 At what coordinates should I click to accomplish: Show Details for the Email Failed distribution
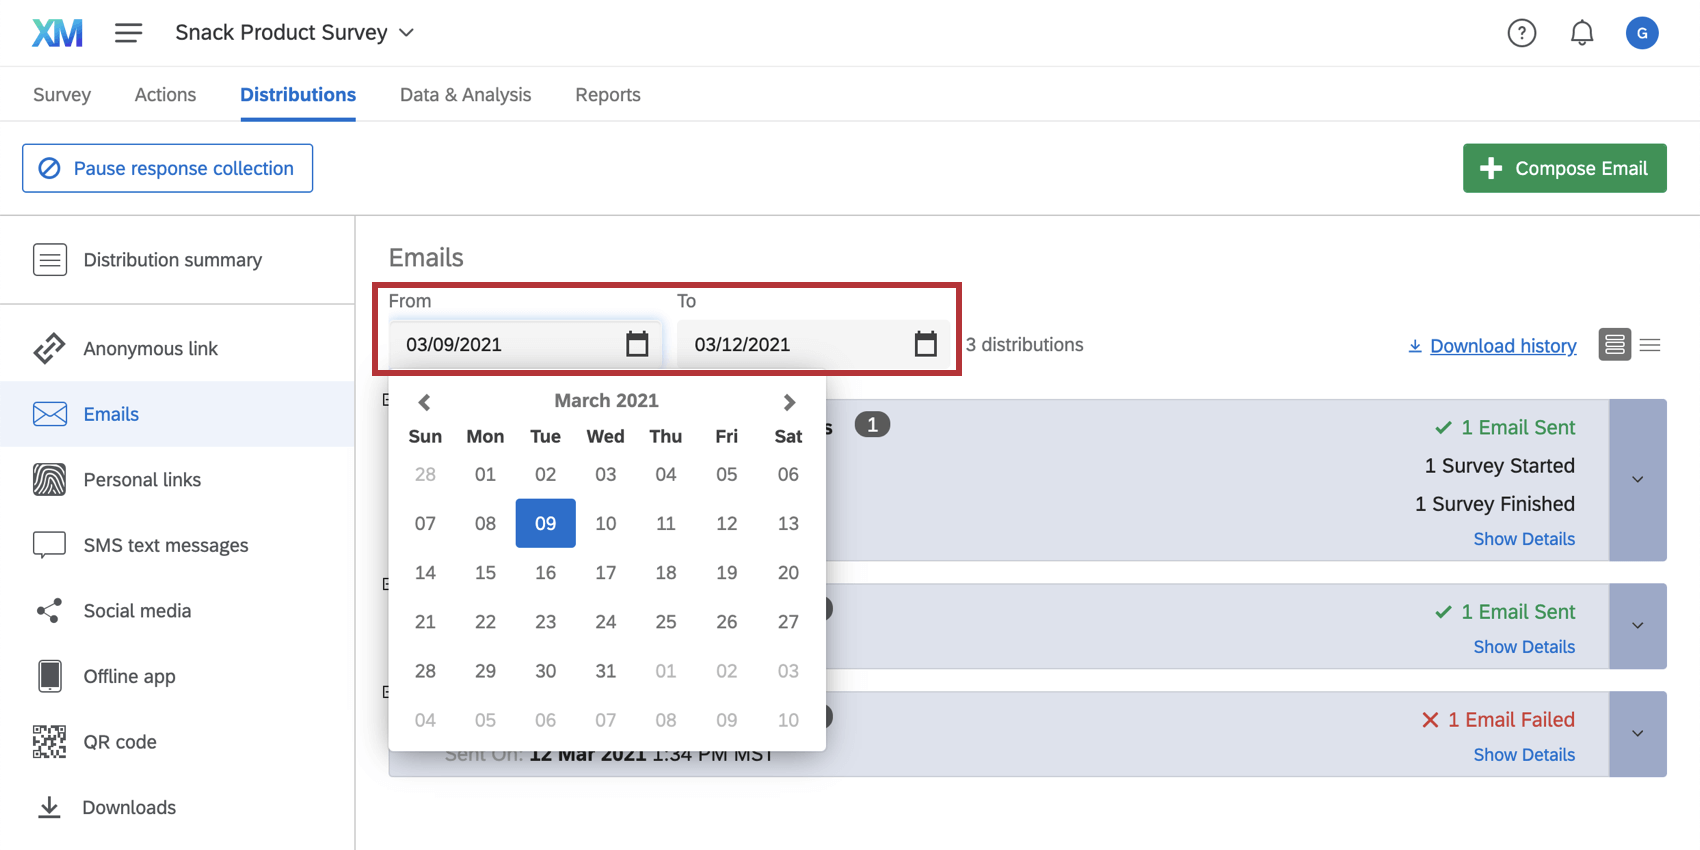[1524, 755]
